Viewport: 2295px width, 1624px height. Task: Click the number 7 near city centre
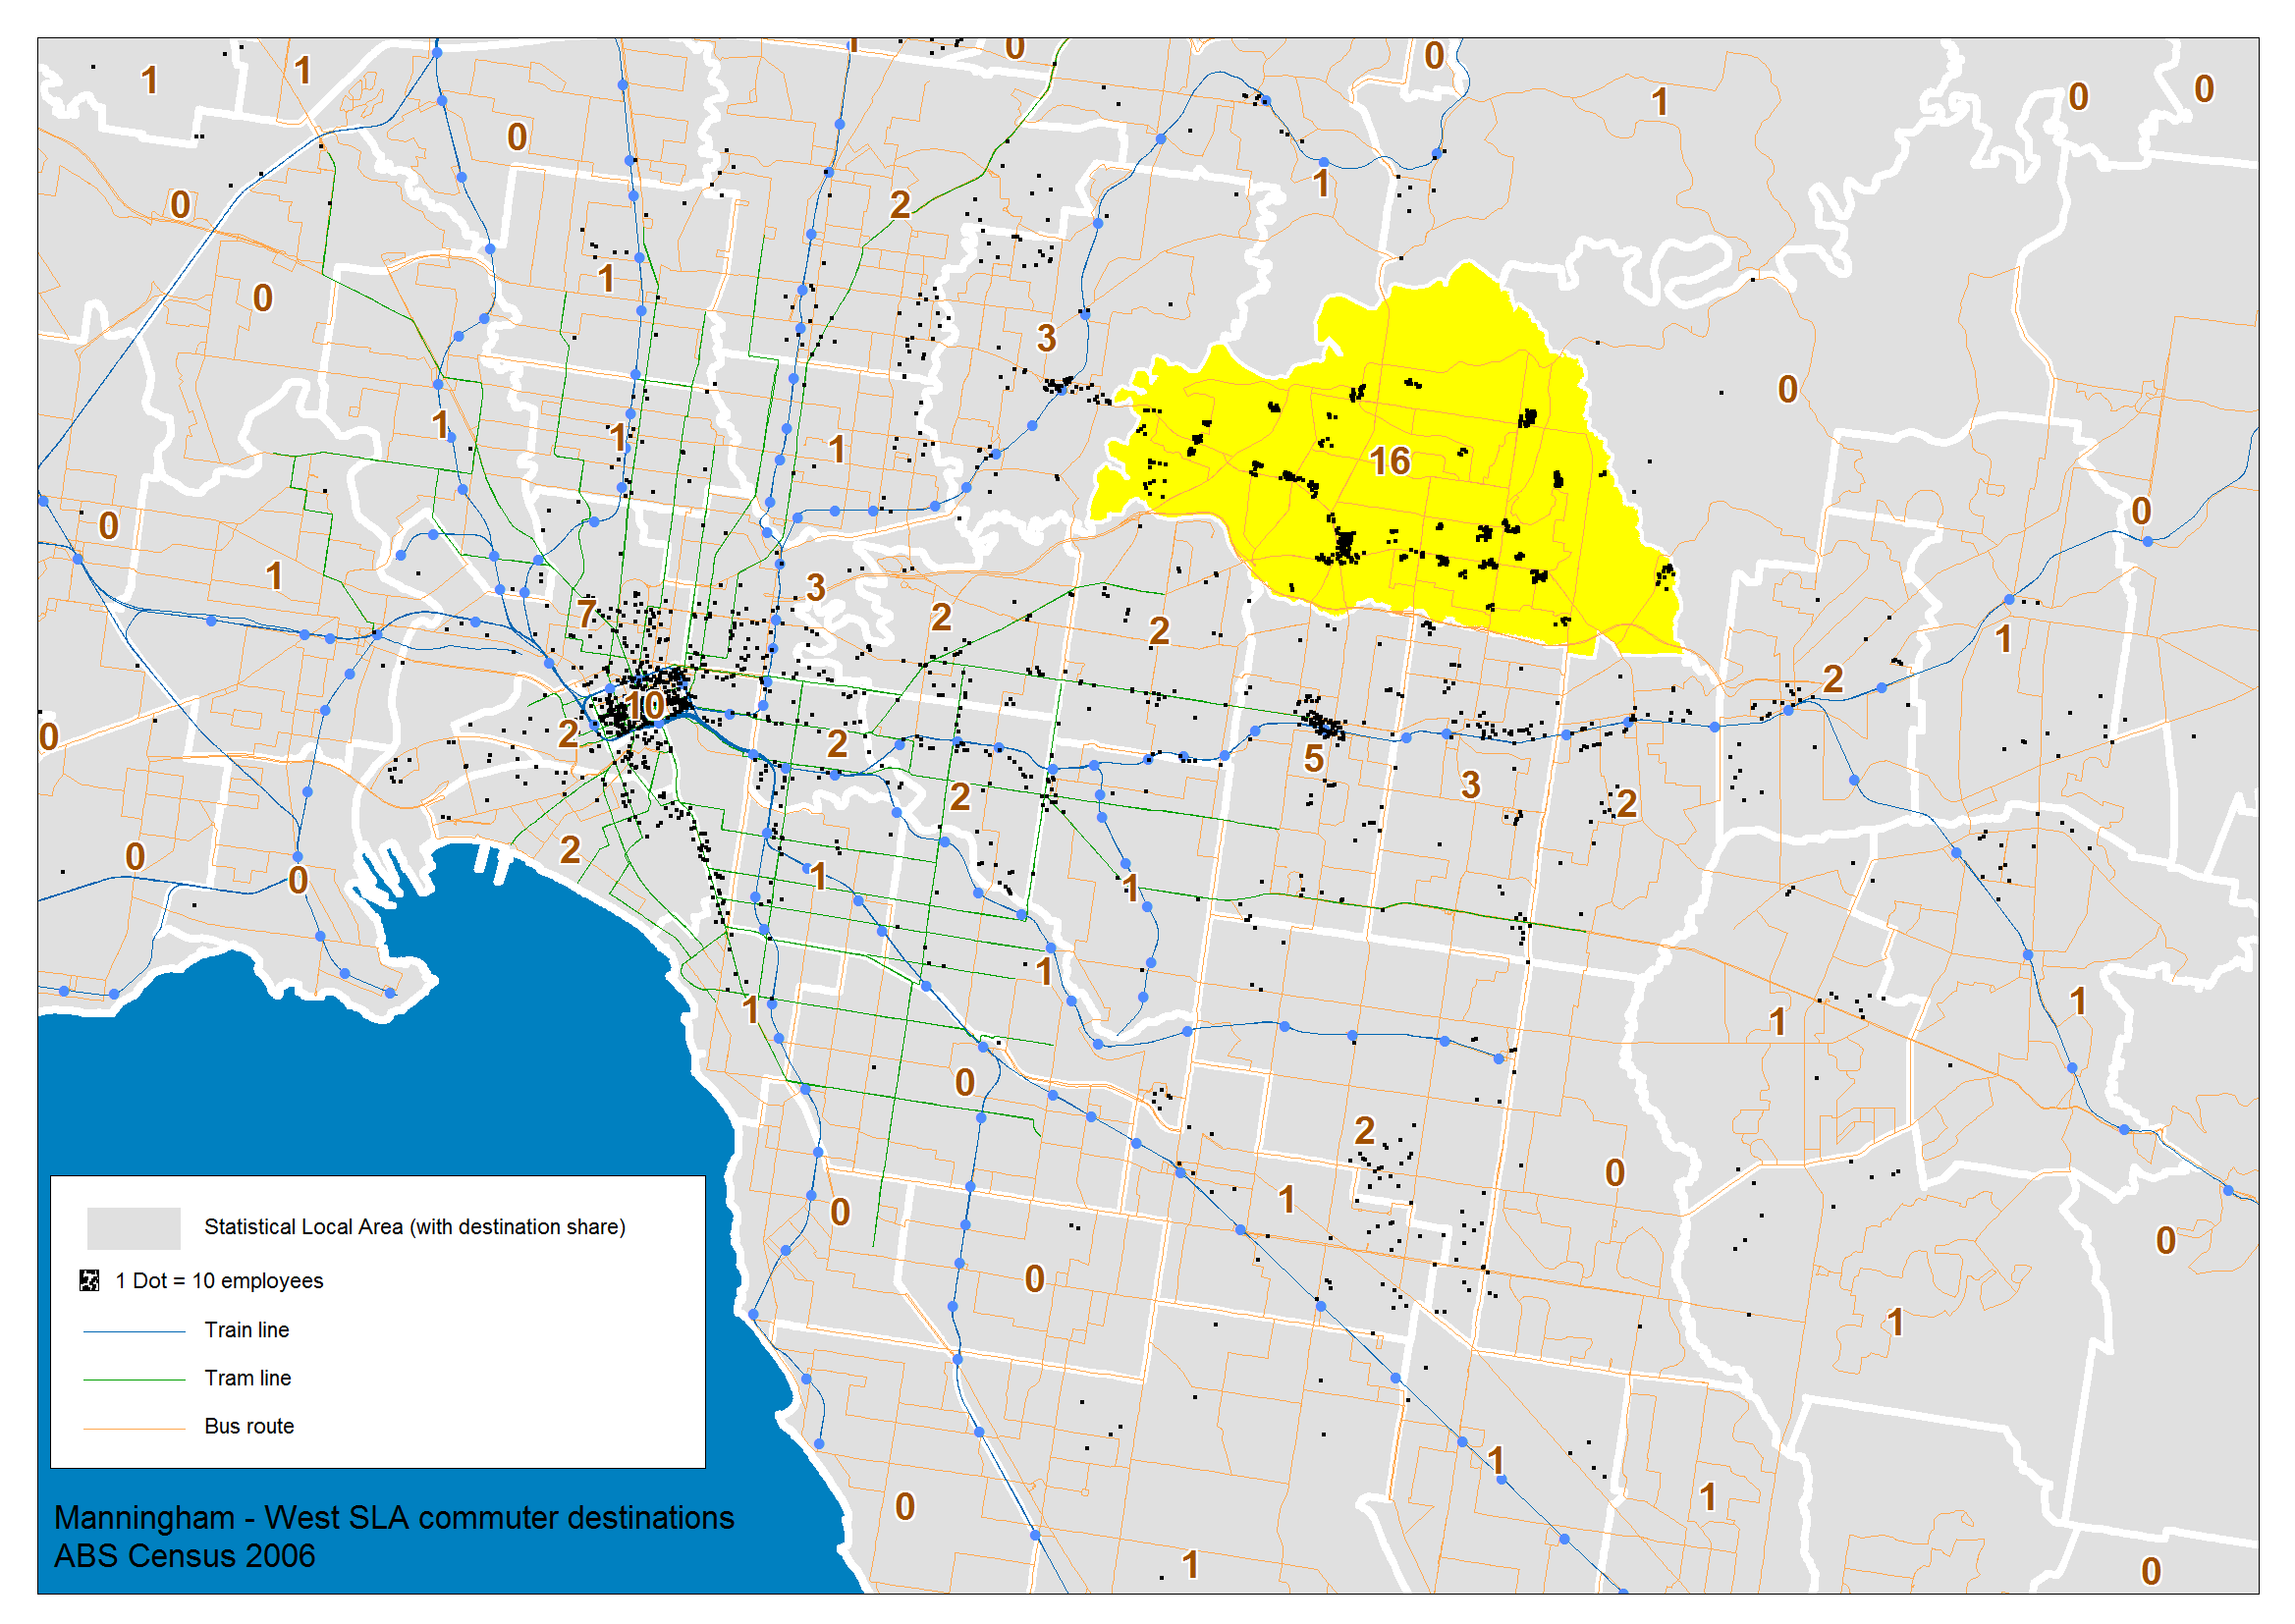tap(586, 614)
